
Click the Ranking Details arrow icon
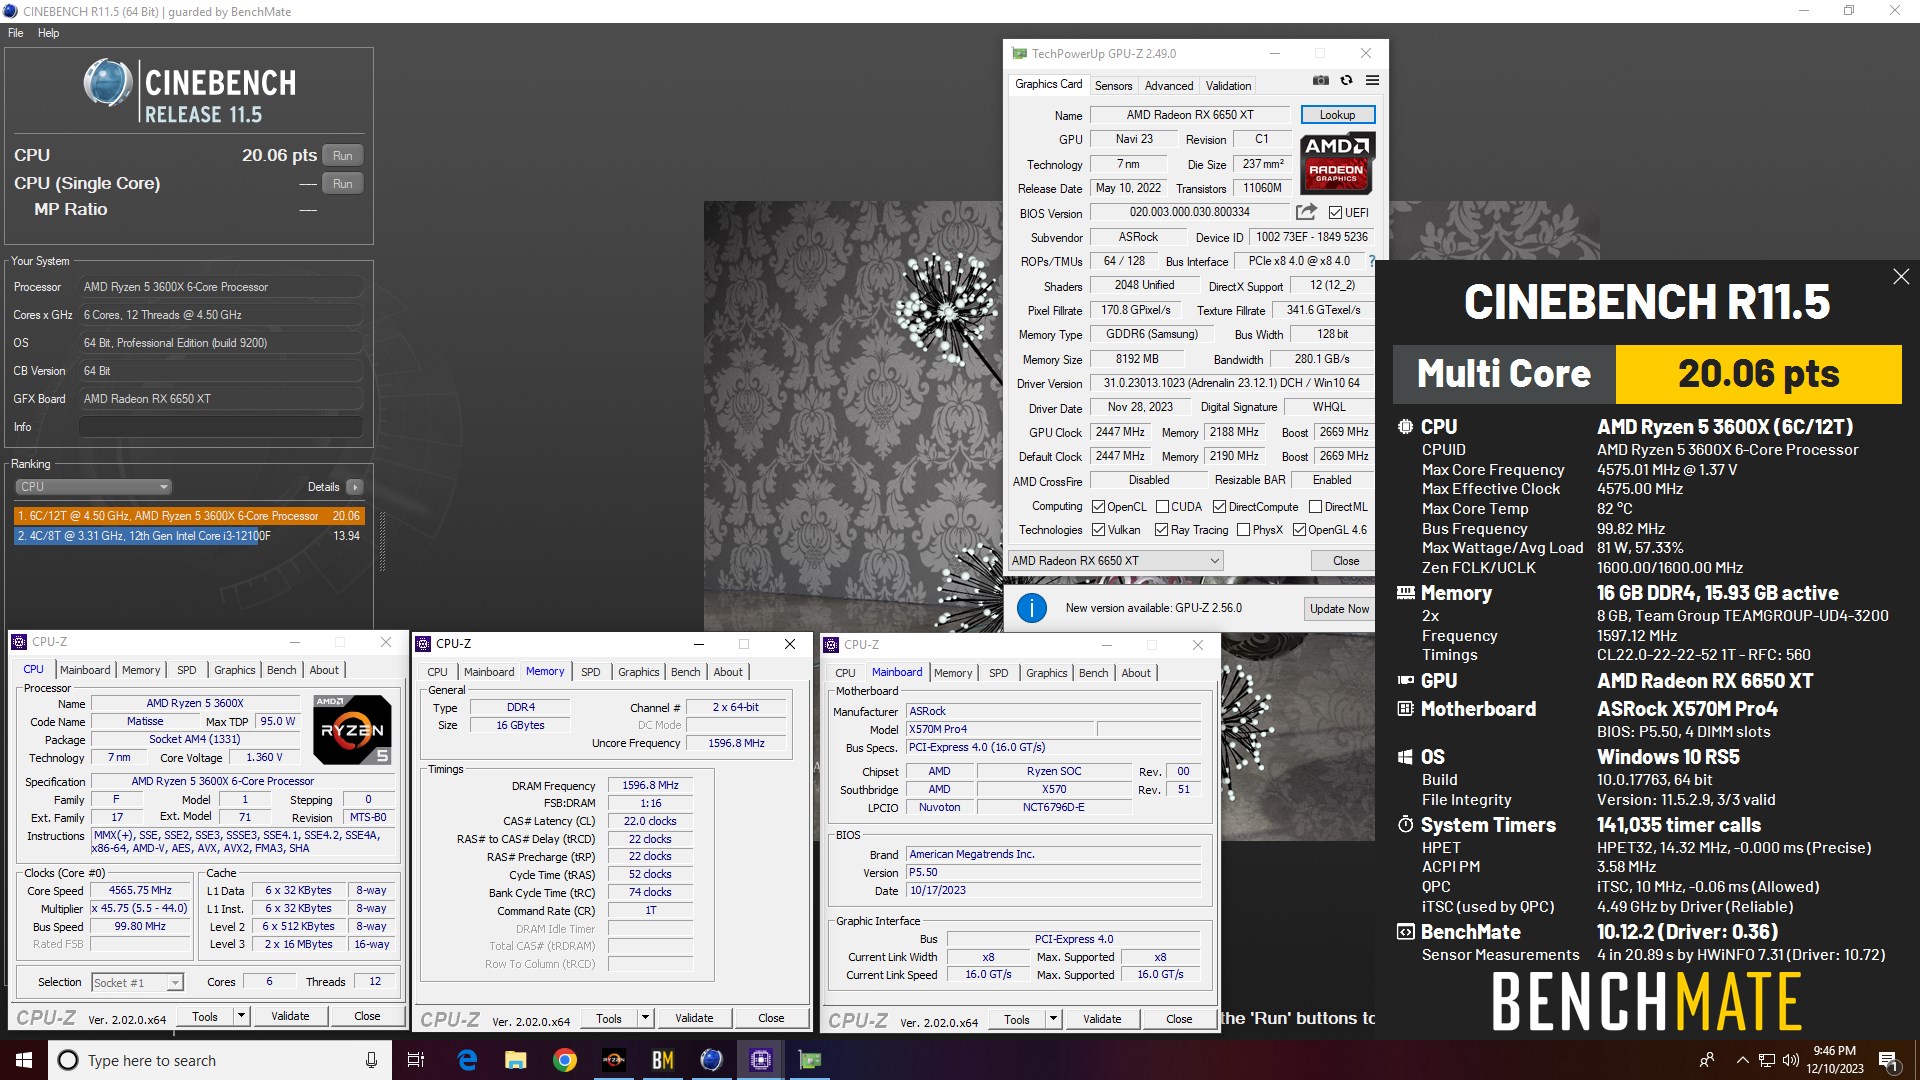click(354, 487)
